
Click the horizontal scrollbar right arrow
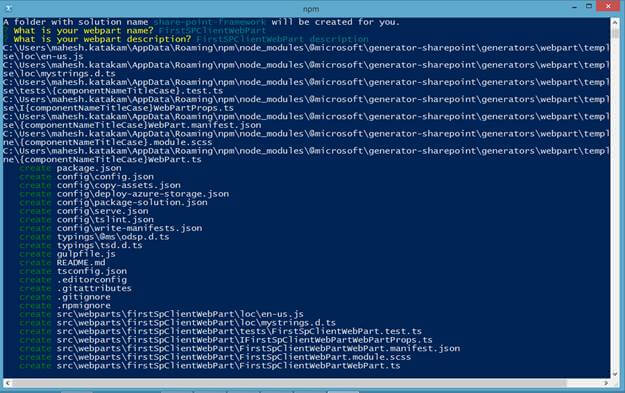click(606, 383)
